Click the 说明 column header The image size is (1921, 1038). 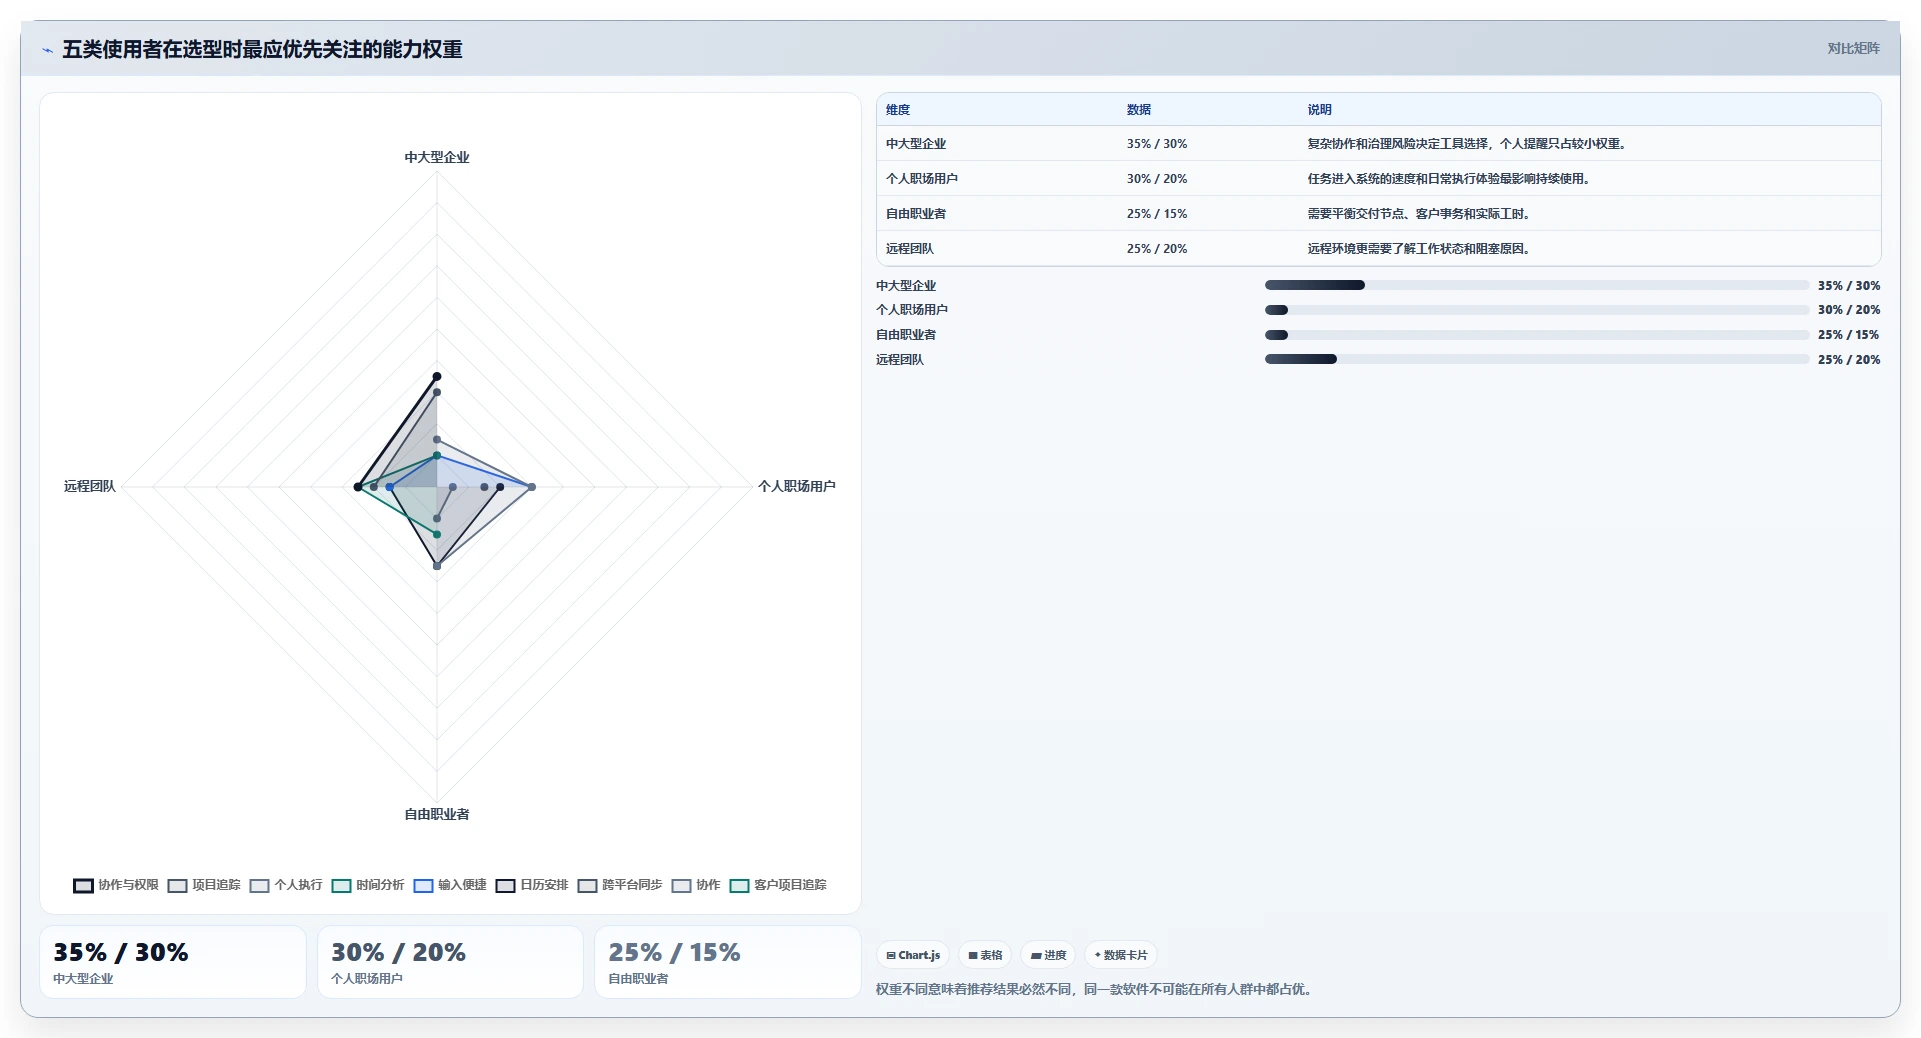(x=1320, y=110)
